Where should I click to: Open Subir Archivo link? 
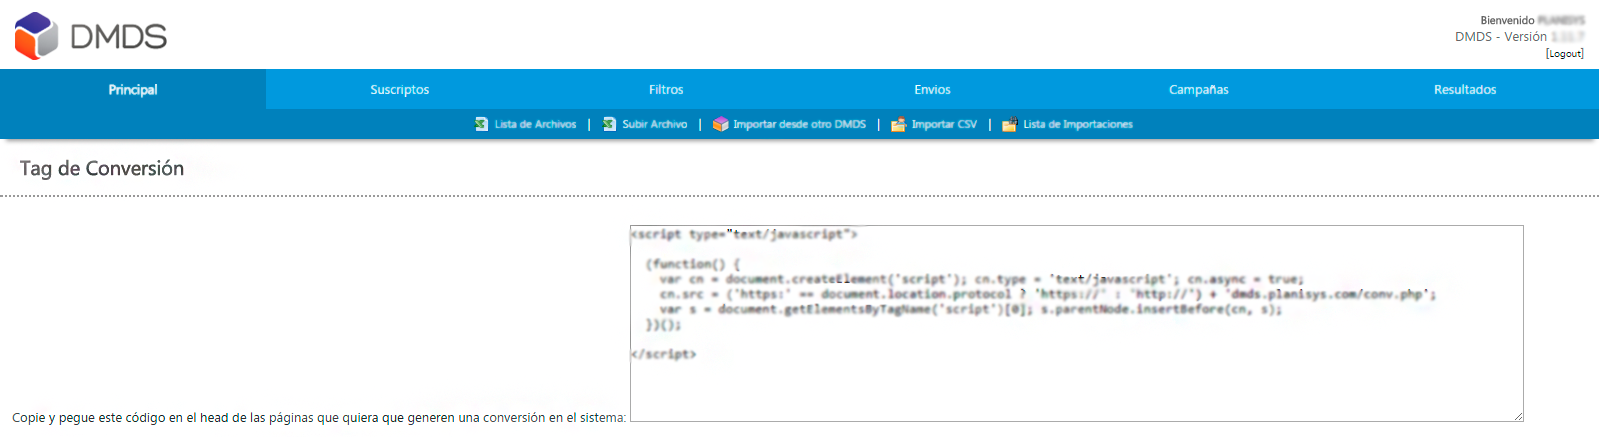click(x=655, y=124)
